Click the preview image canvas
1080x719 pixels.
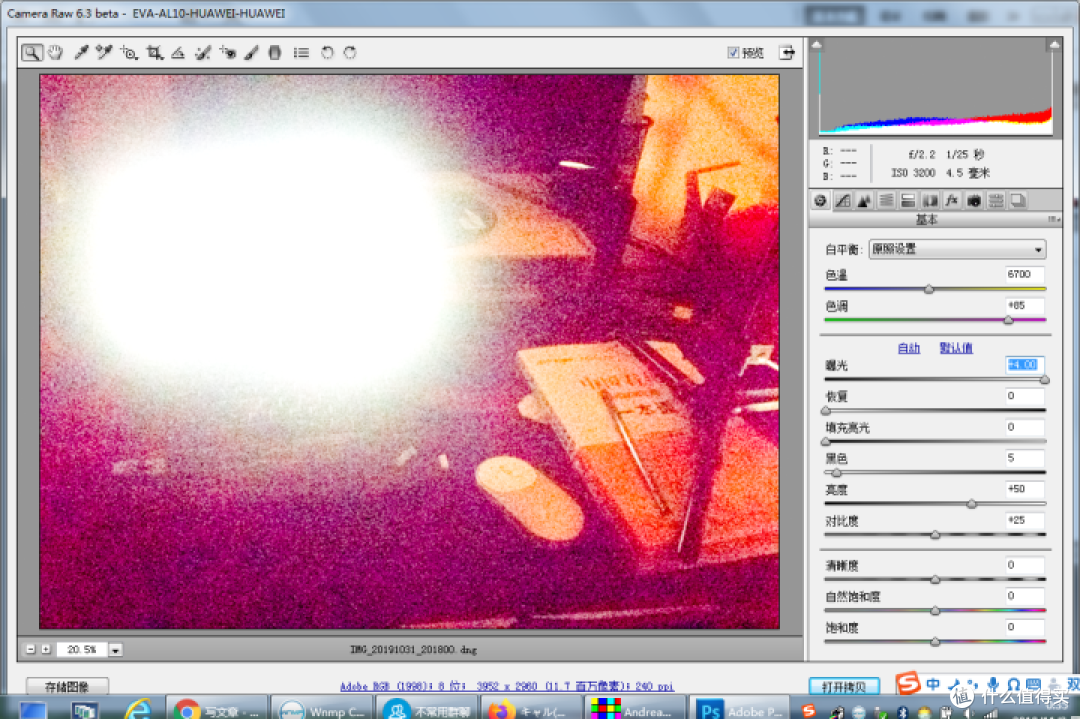click(409, 351)
